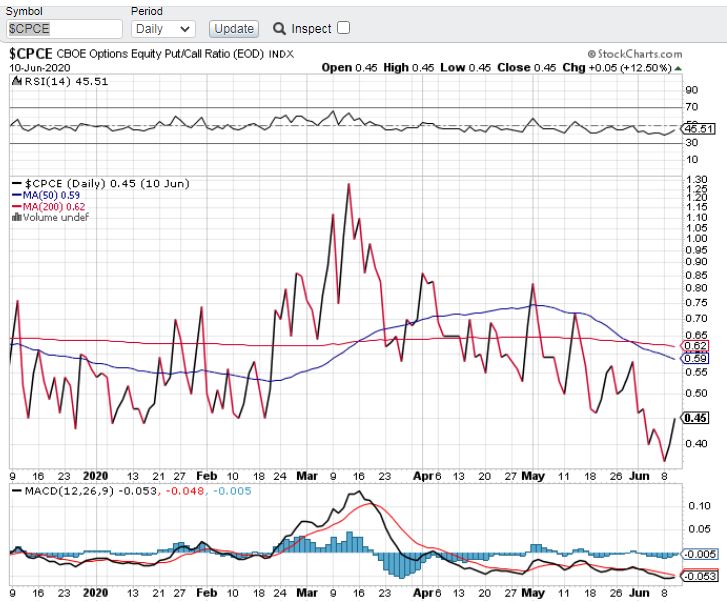
Task: Click the 0.45 last price tag on axis
Action: coord(695,418)
